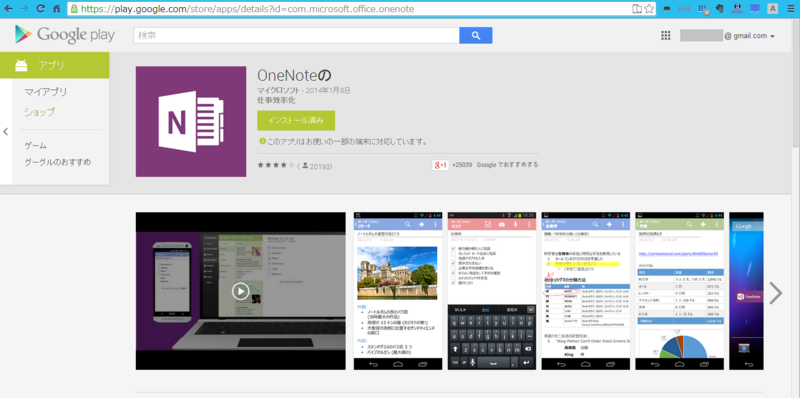Image resolution: width=800 pixels, height=398 pixels.
Task: Click the black extension icon left of HH
Action: coord(666,9)
